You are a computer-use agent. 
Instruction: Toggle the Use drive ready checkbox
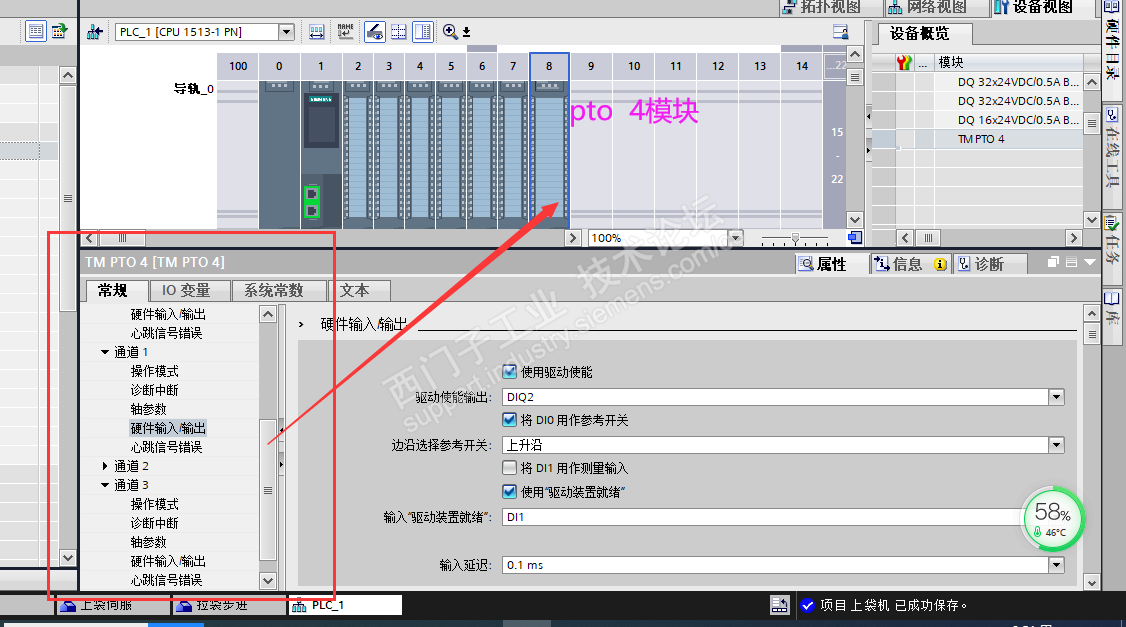pos(509,492)
